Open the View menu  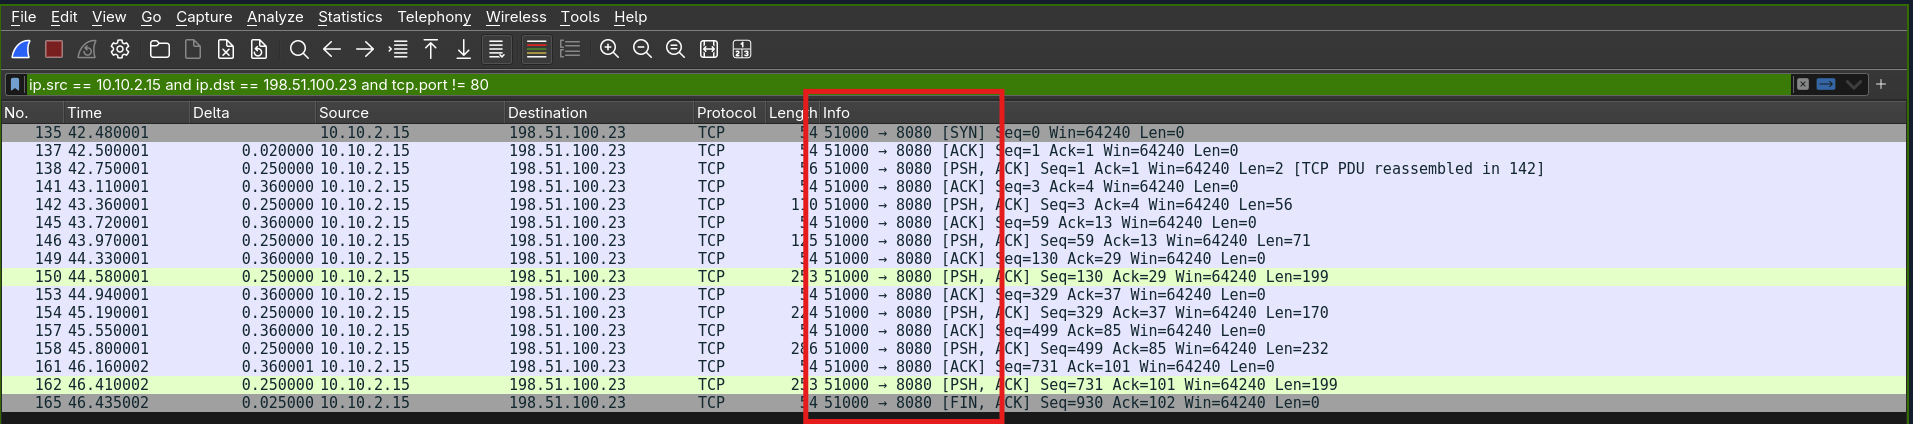coord(109,17)
